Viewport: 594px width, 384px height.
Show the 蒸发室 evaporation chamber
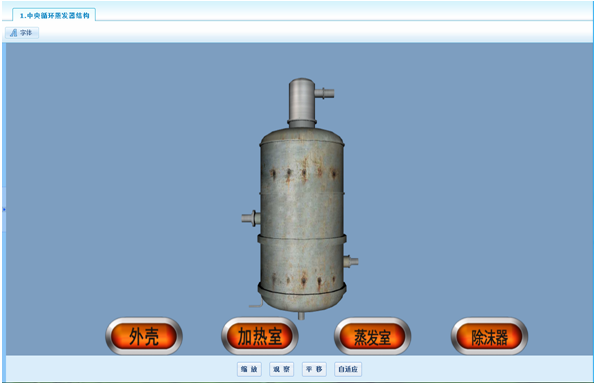pyautogui.click(x=372, y=336)
